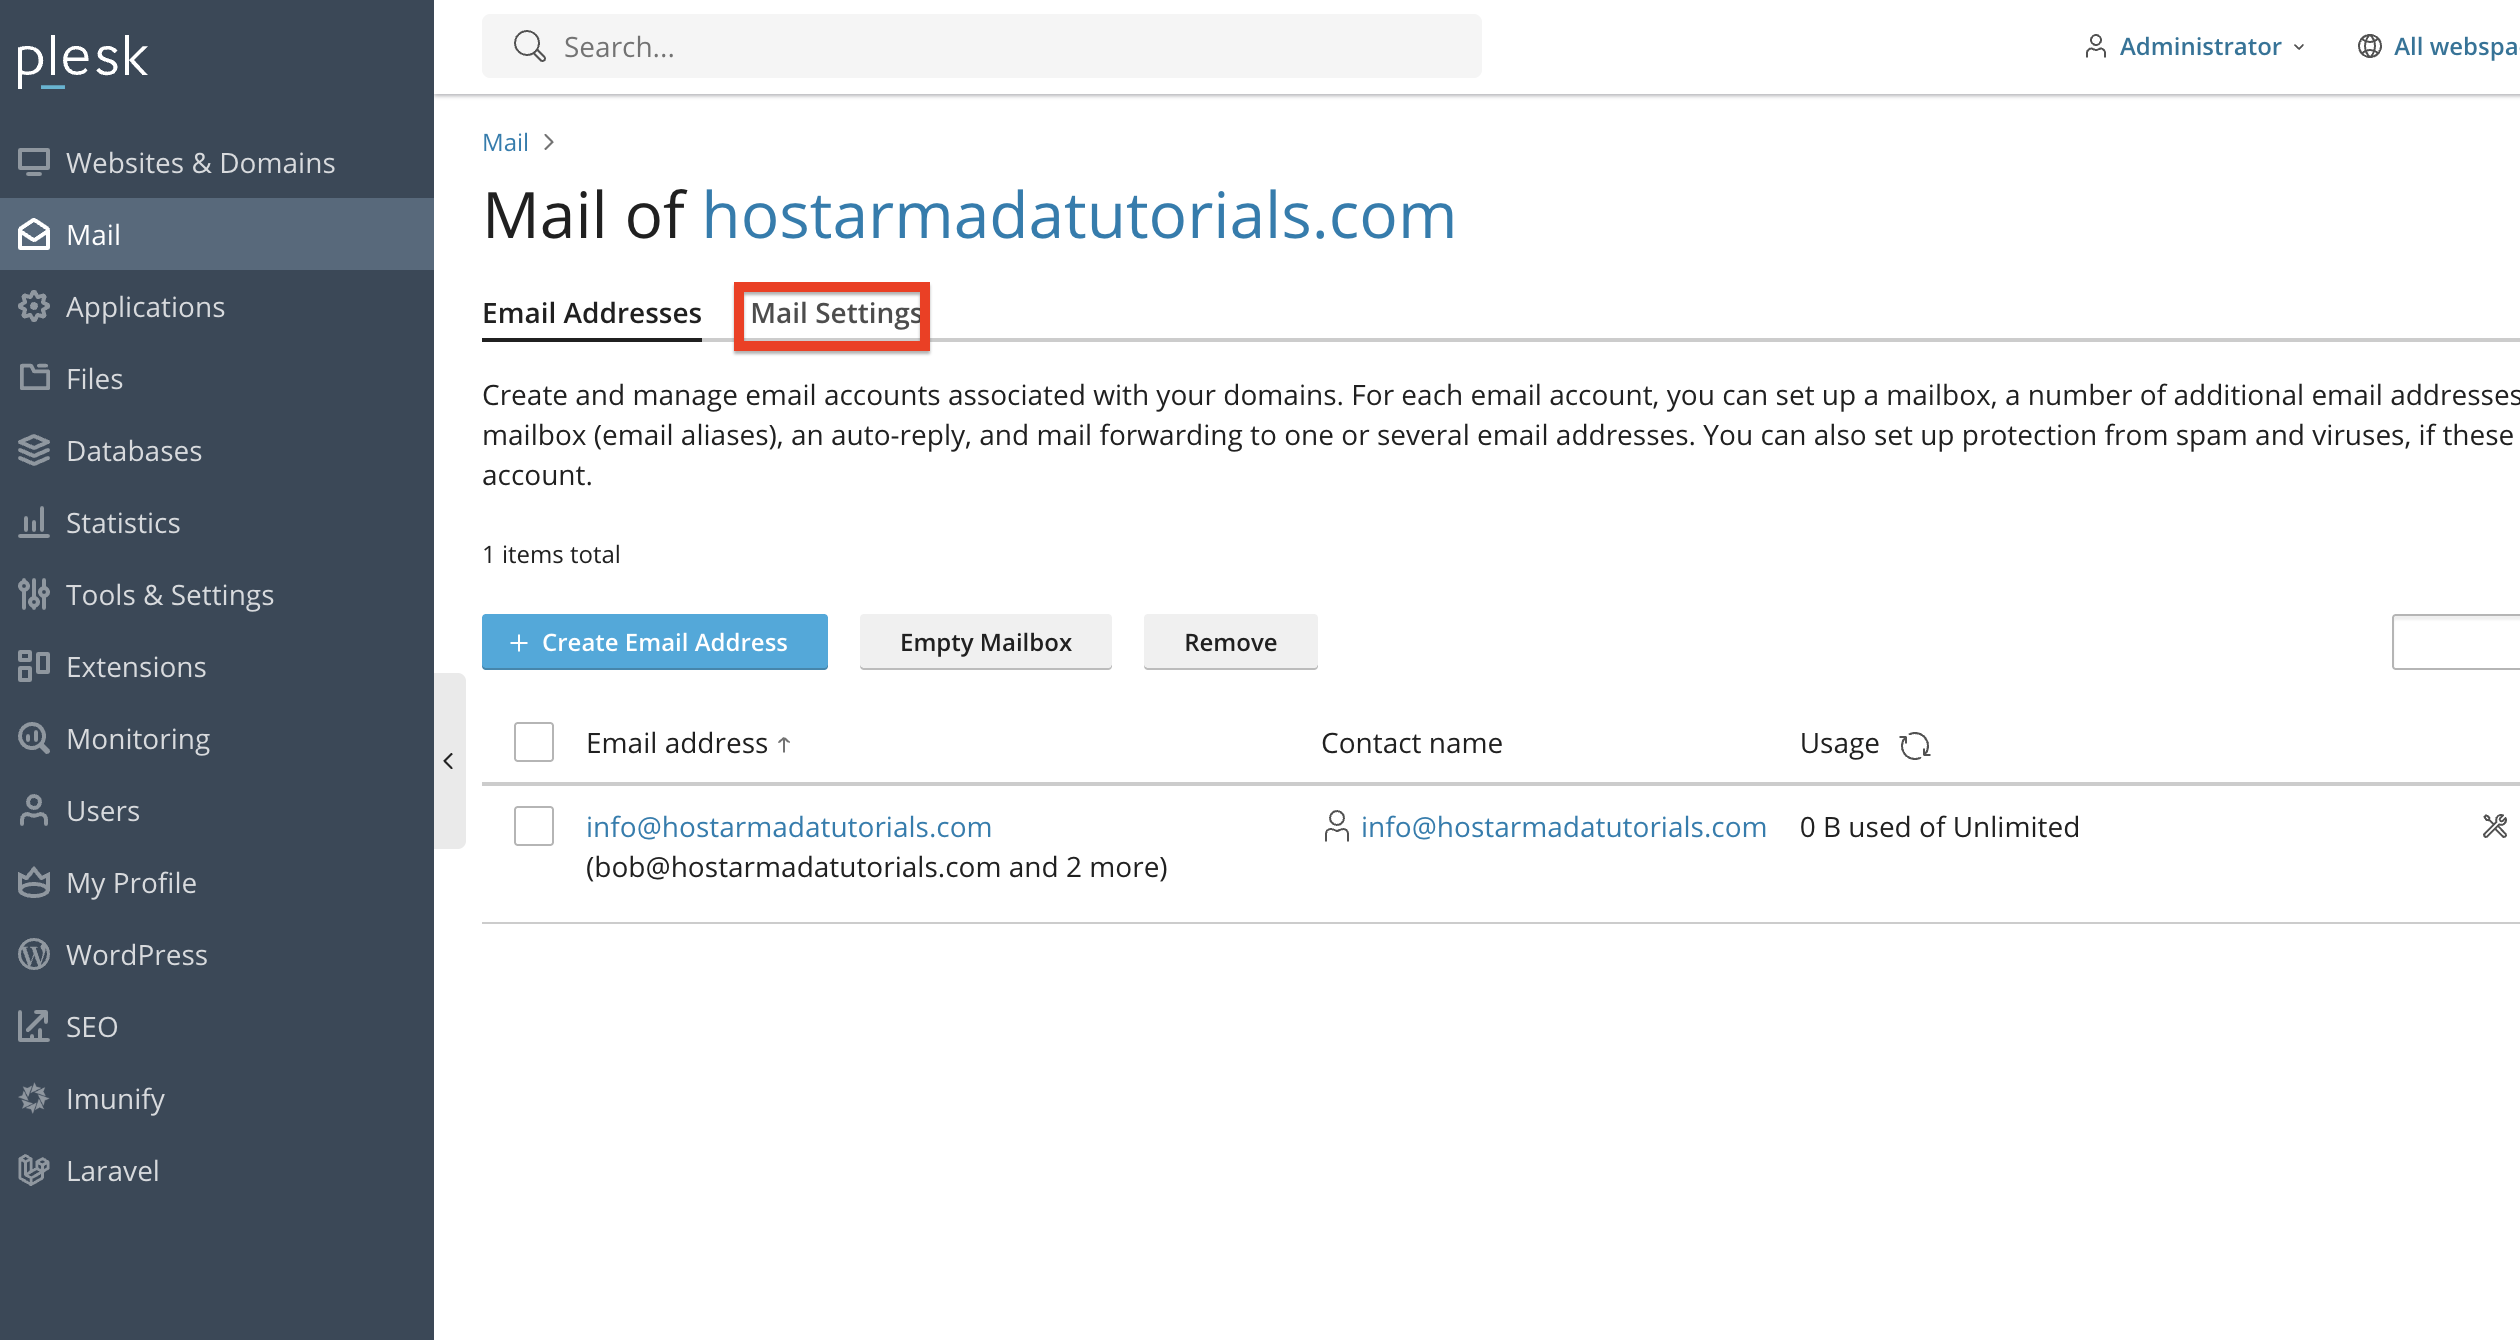Open the mail tools icon for info@ row
Viewport: 2520px width, 1340px height.
2494,826
